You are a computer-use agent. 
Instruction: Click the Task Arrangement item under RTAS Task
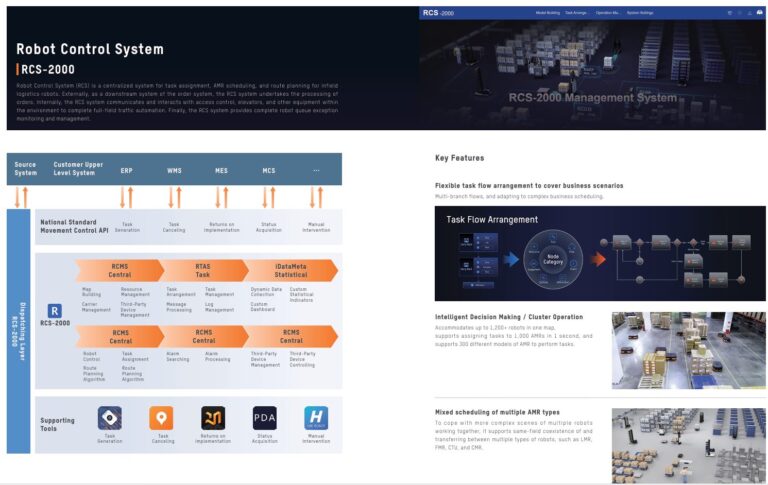pyautogui.click(x=181, y=292)
